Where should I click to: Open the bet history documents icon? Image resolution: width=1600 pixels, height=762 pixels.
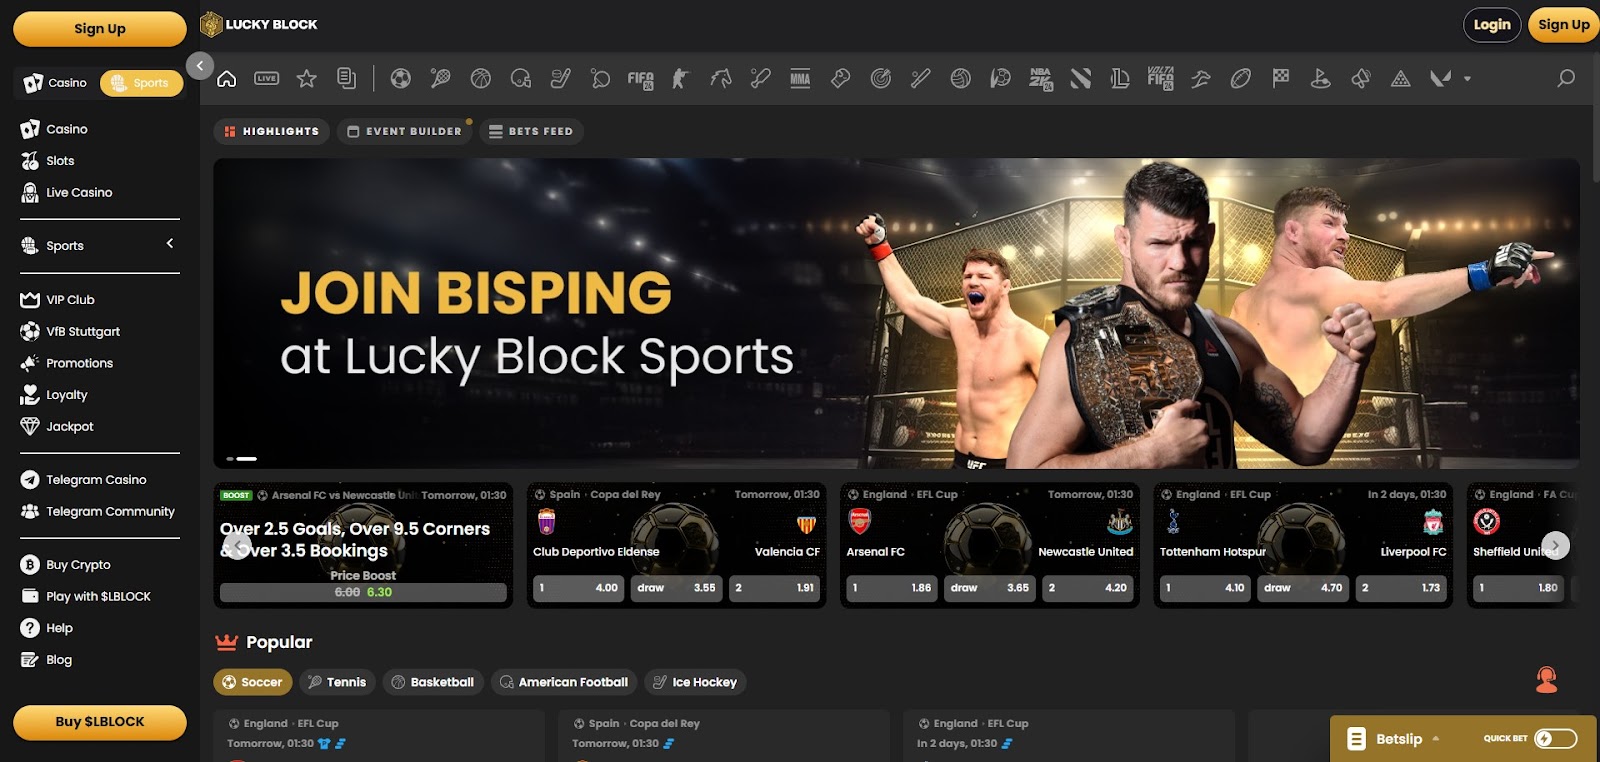[346, 78]
